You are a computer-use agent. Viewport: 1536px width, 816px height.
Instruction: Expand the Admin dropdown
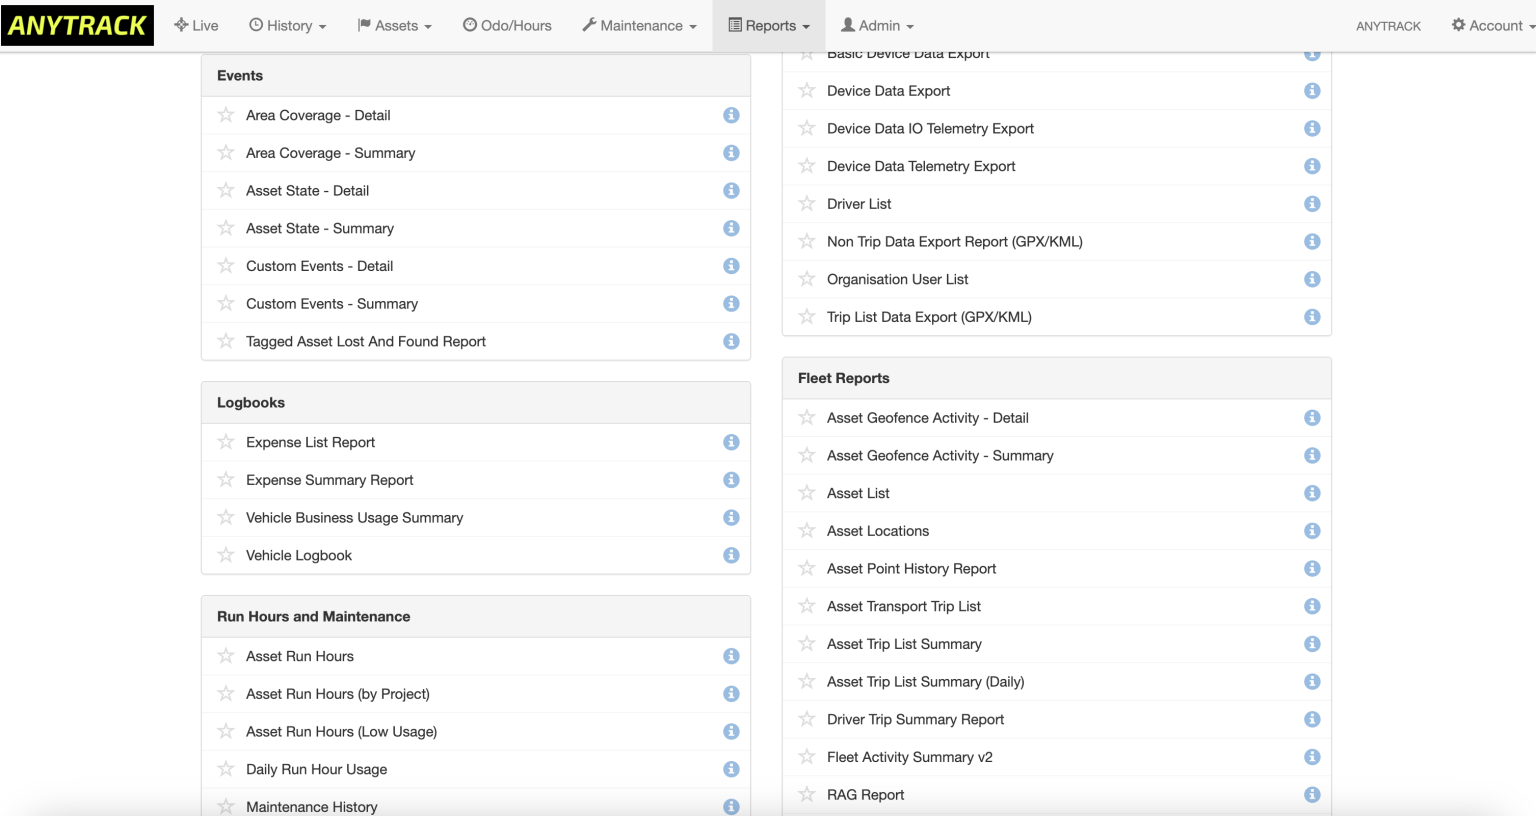click(x=876, y=25)
